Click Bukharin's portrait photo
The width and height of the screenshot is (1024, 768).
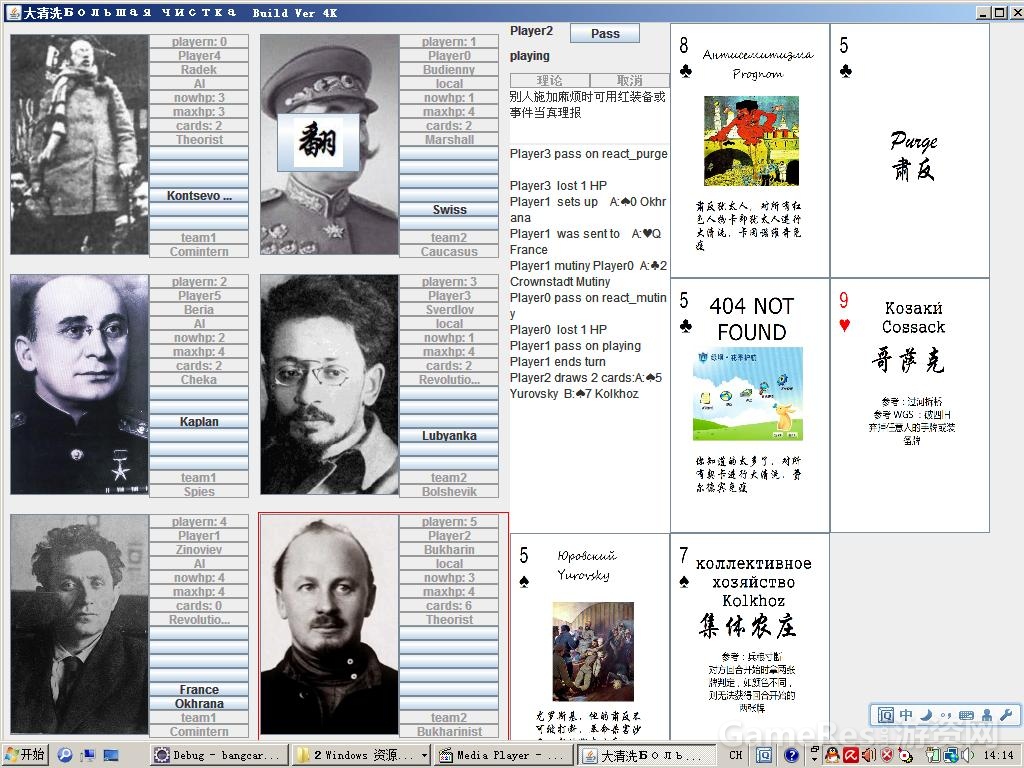click(330, 624)
